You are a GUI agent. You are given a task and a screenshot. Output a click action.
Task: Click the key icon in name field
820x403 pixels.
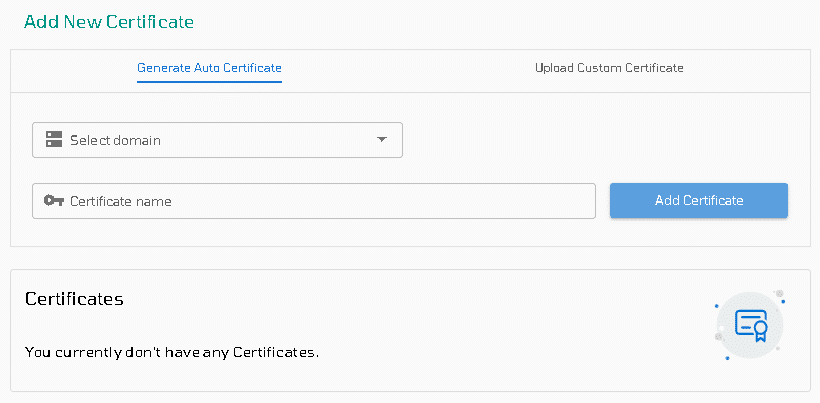(54, 201)
